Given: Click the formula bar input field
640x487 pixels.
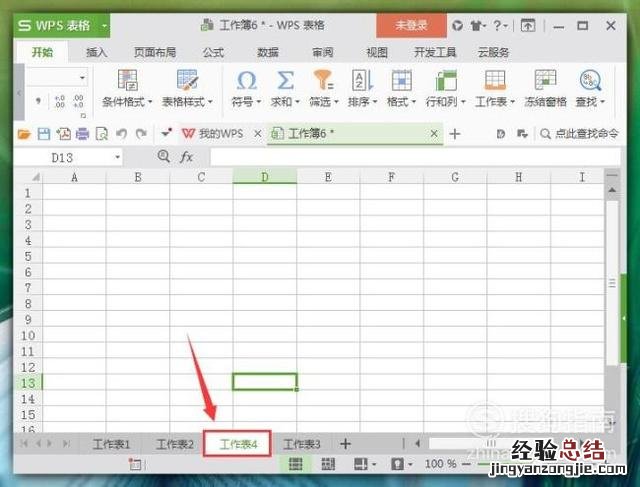Looking at the screenshot, I should point(415,157).
